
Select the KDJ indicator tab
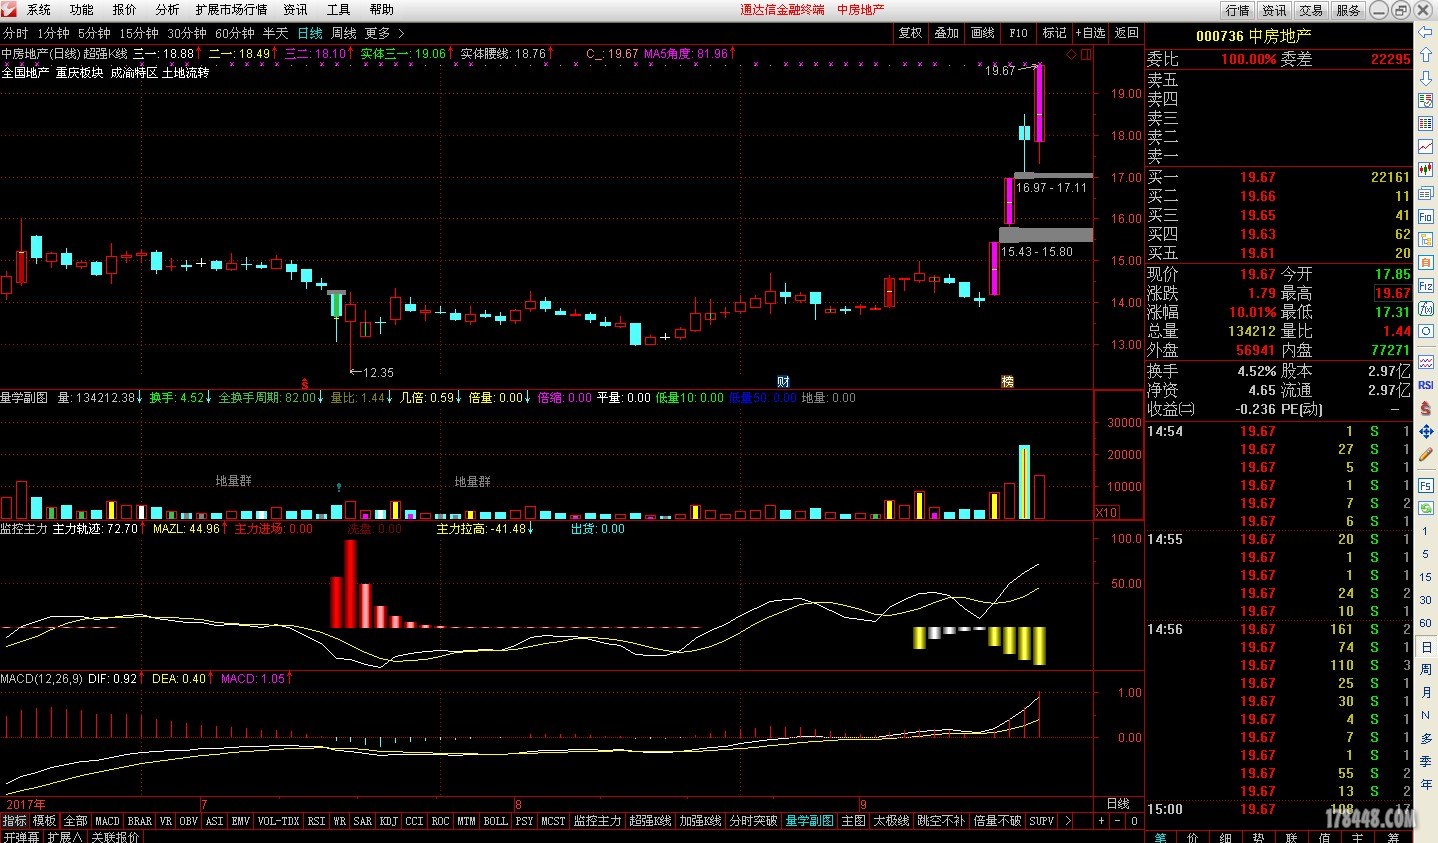(388, 821)
